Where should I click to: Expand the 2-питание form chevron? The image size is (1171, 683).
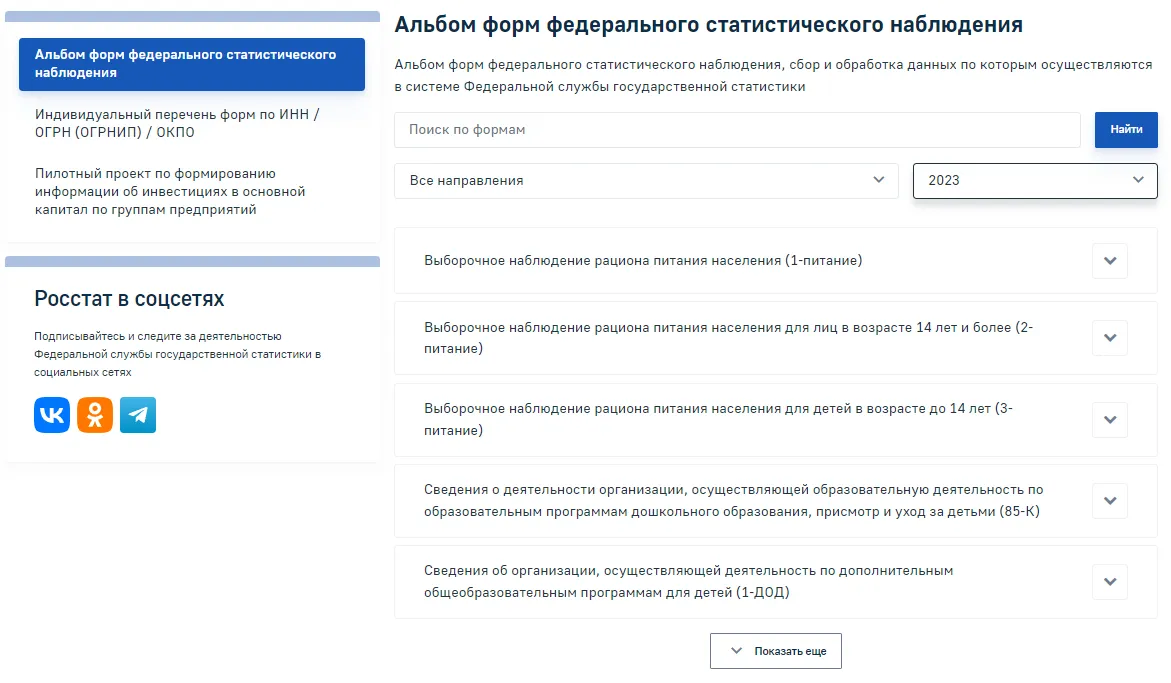click(x=1109, y=338)
